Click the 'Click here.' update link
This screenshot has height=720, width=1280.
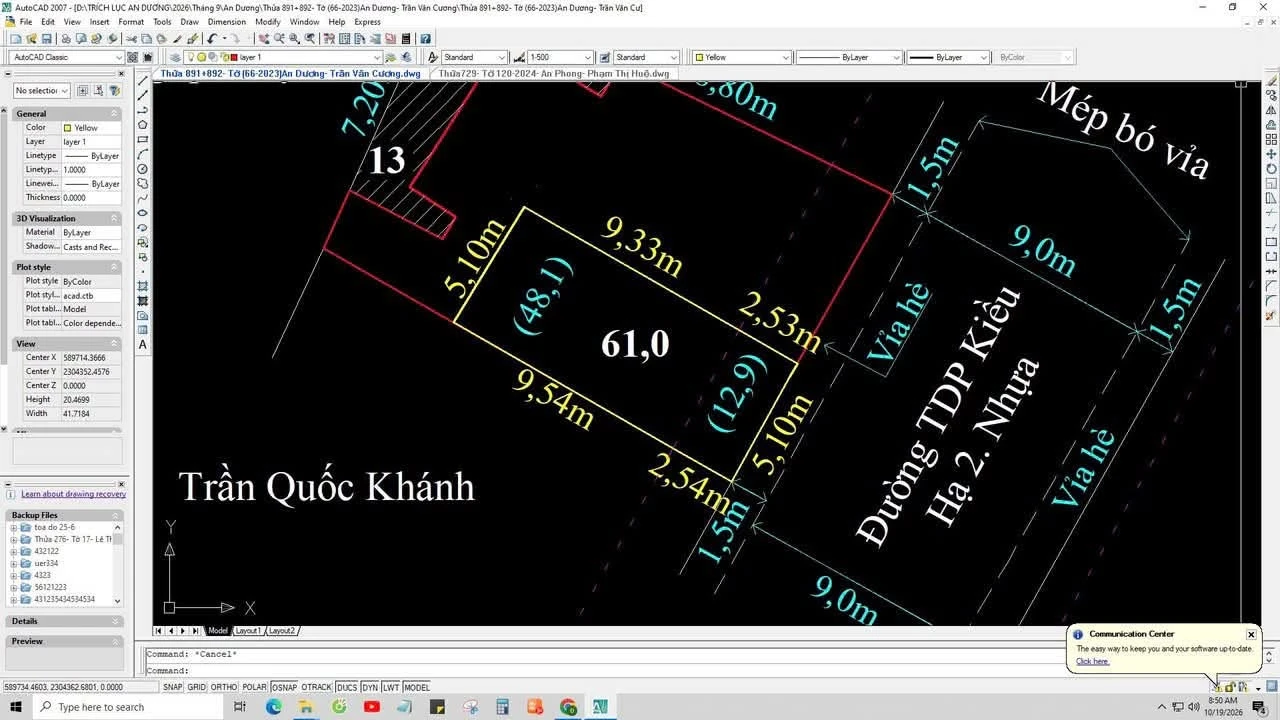pos(1092,661)
